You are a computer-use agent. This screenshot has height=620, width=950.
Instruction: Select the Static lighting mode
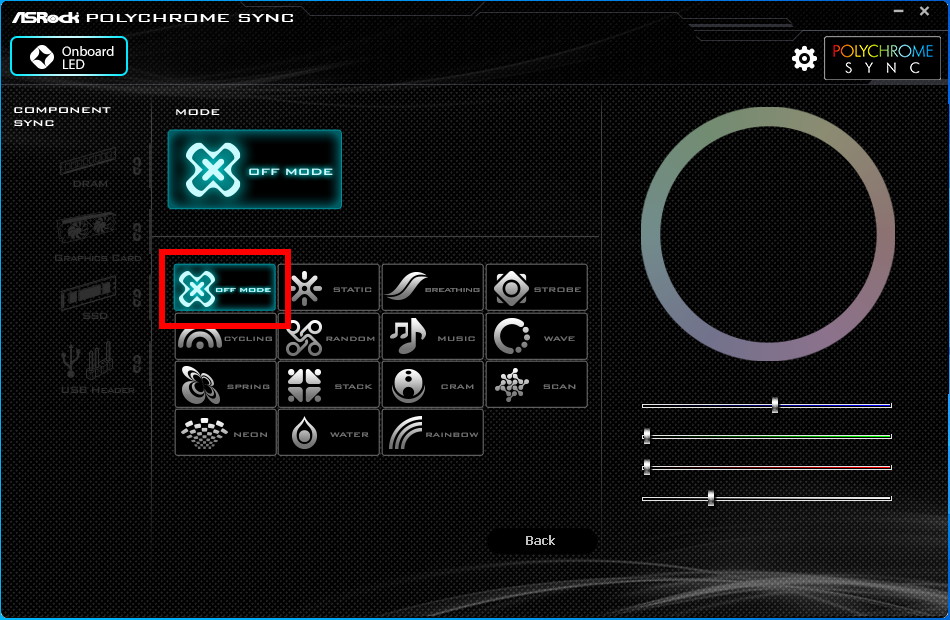click(329, 288)
